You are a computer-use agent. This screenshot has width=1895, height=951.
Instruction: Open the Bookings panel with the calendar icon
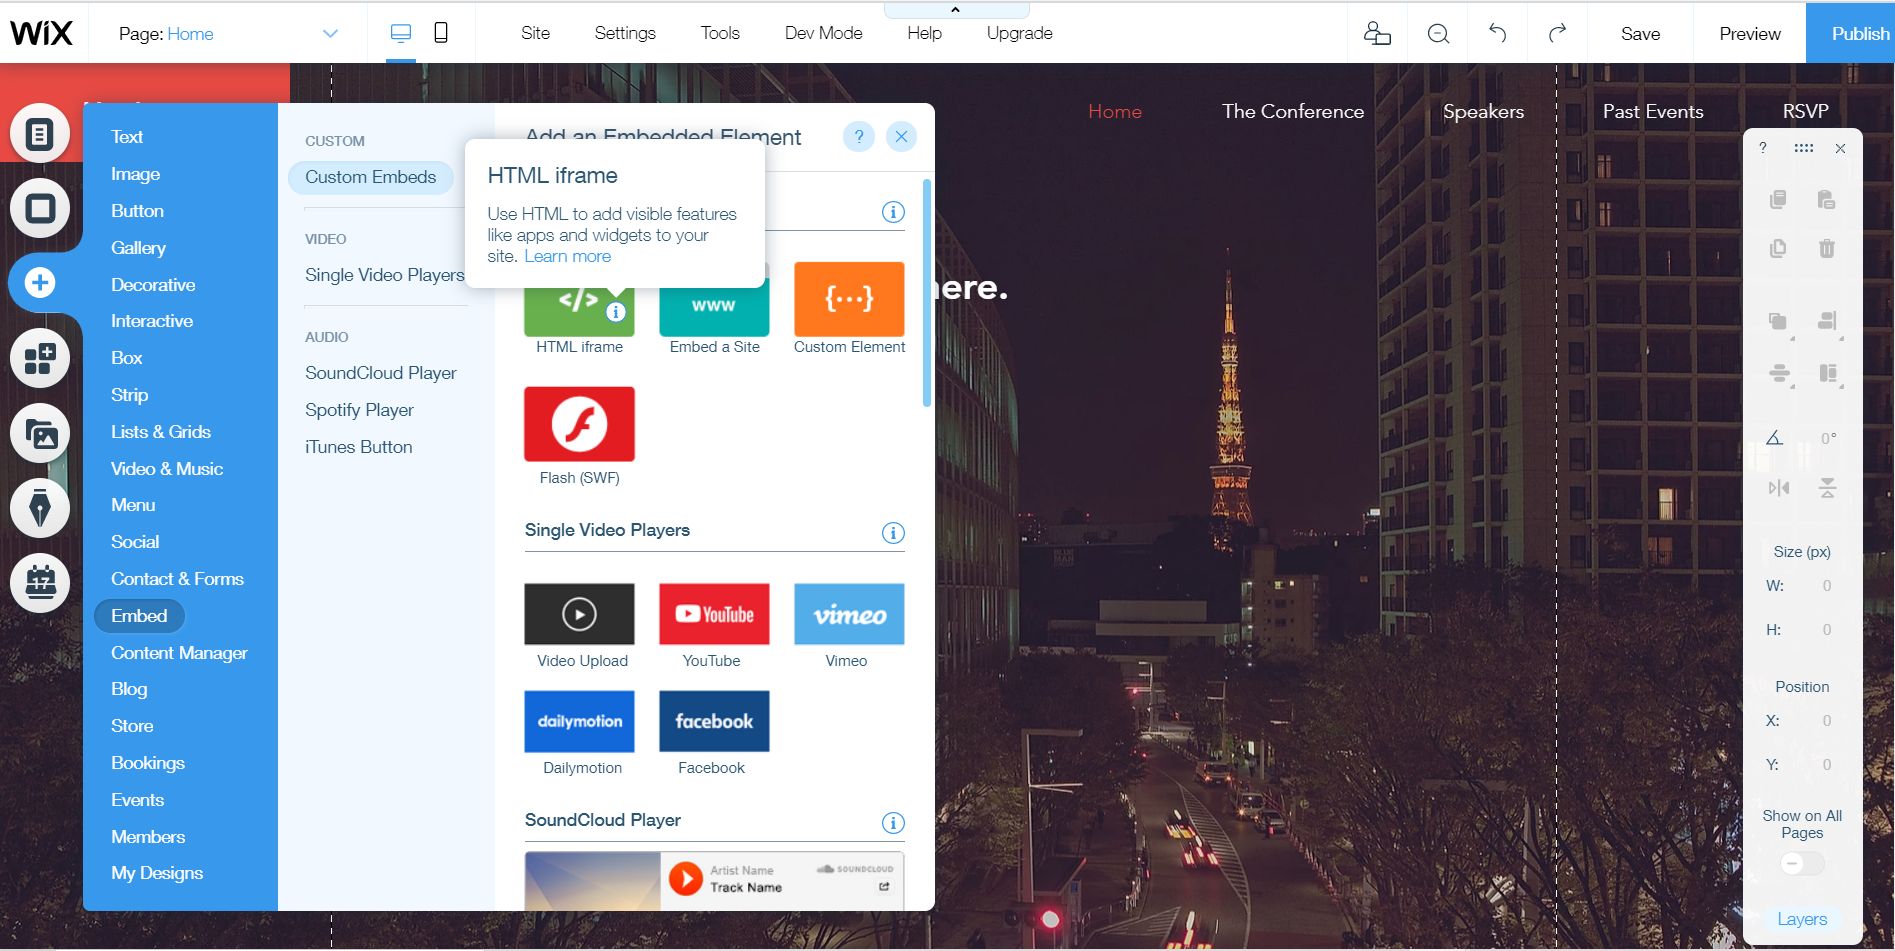click(40, 583)
